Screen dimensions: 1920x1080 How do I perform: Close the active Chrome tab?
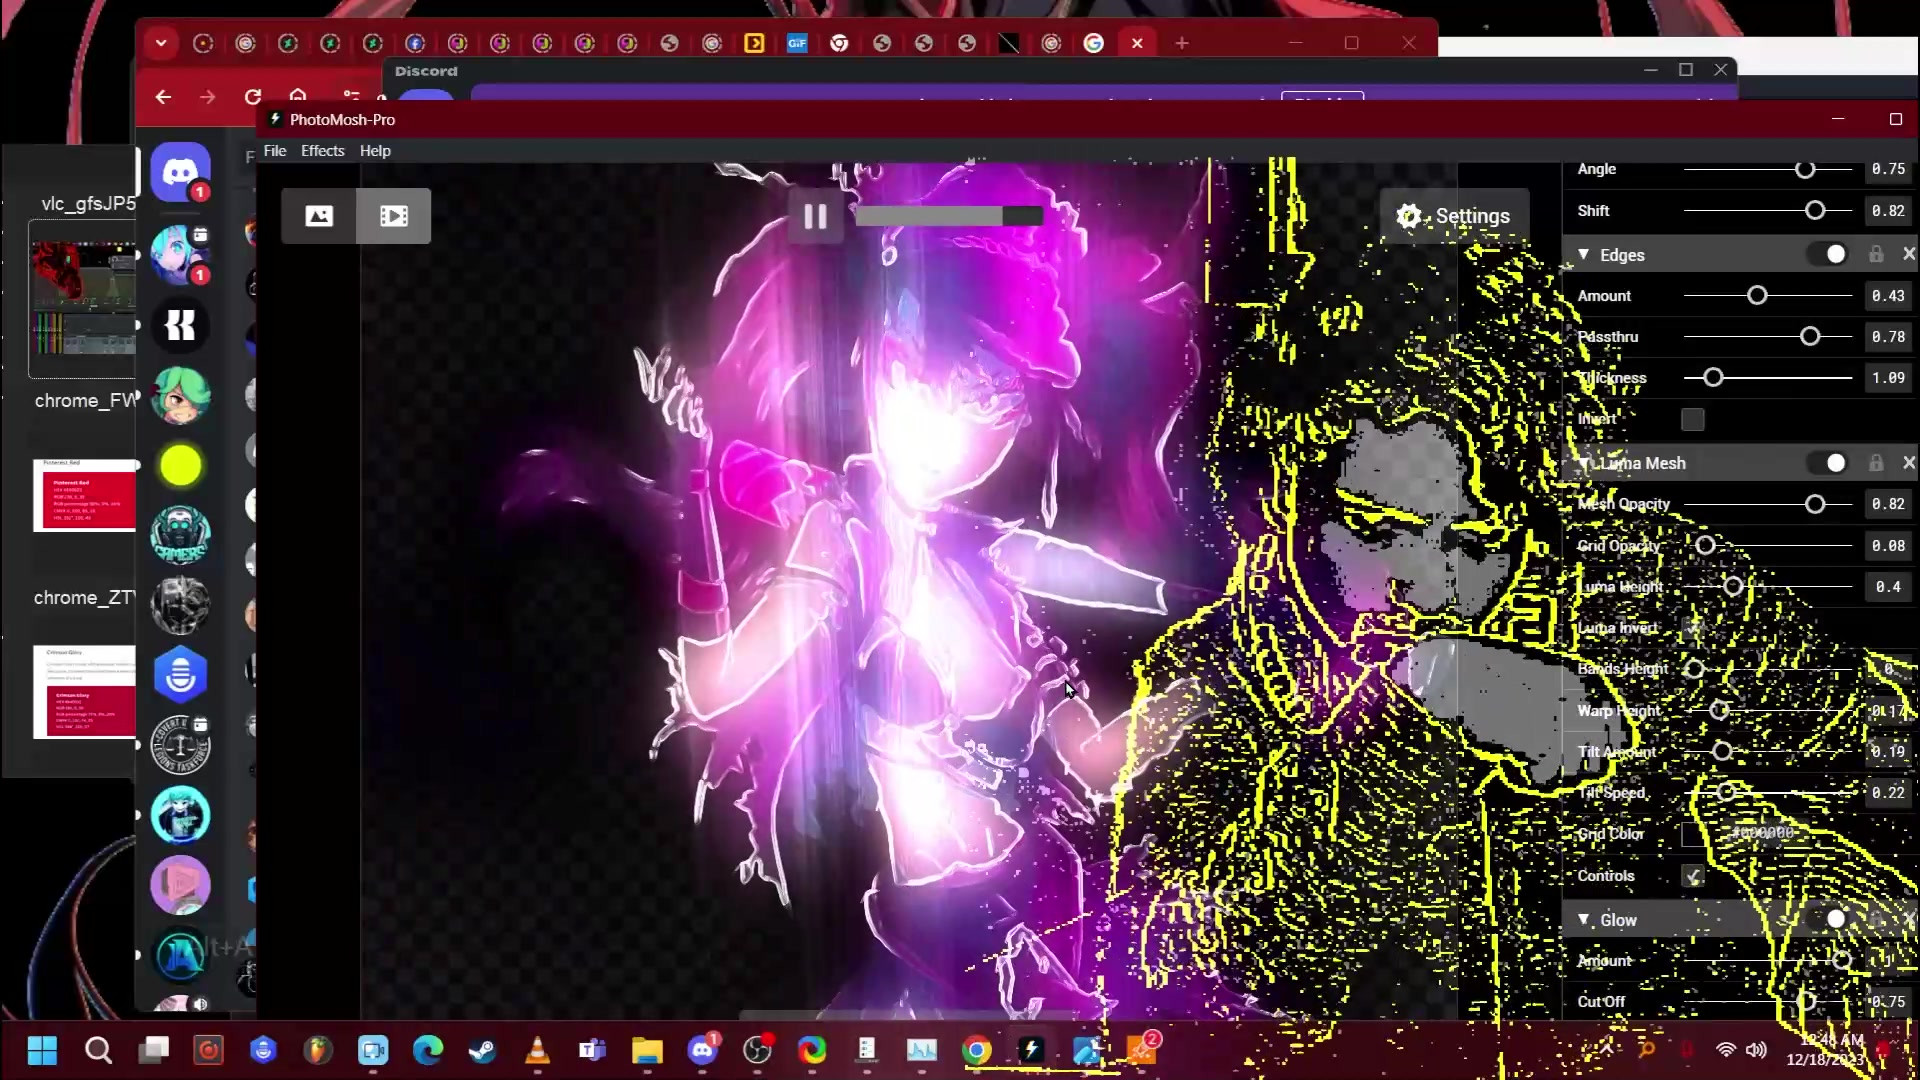point(1137,43)
